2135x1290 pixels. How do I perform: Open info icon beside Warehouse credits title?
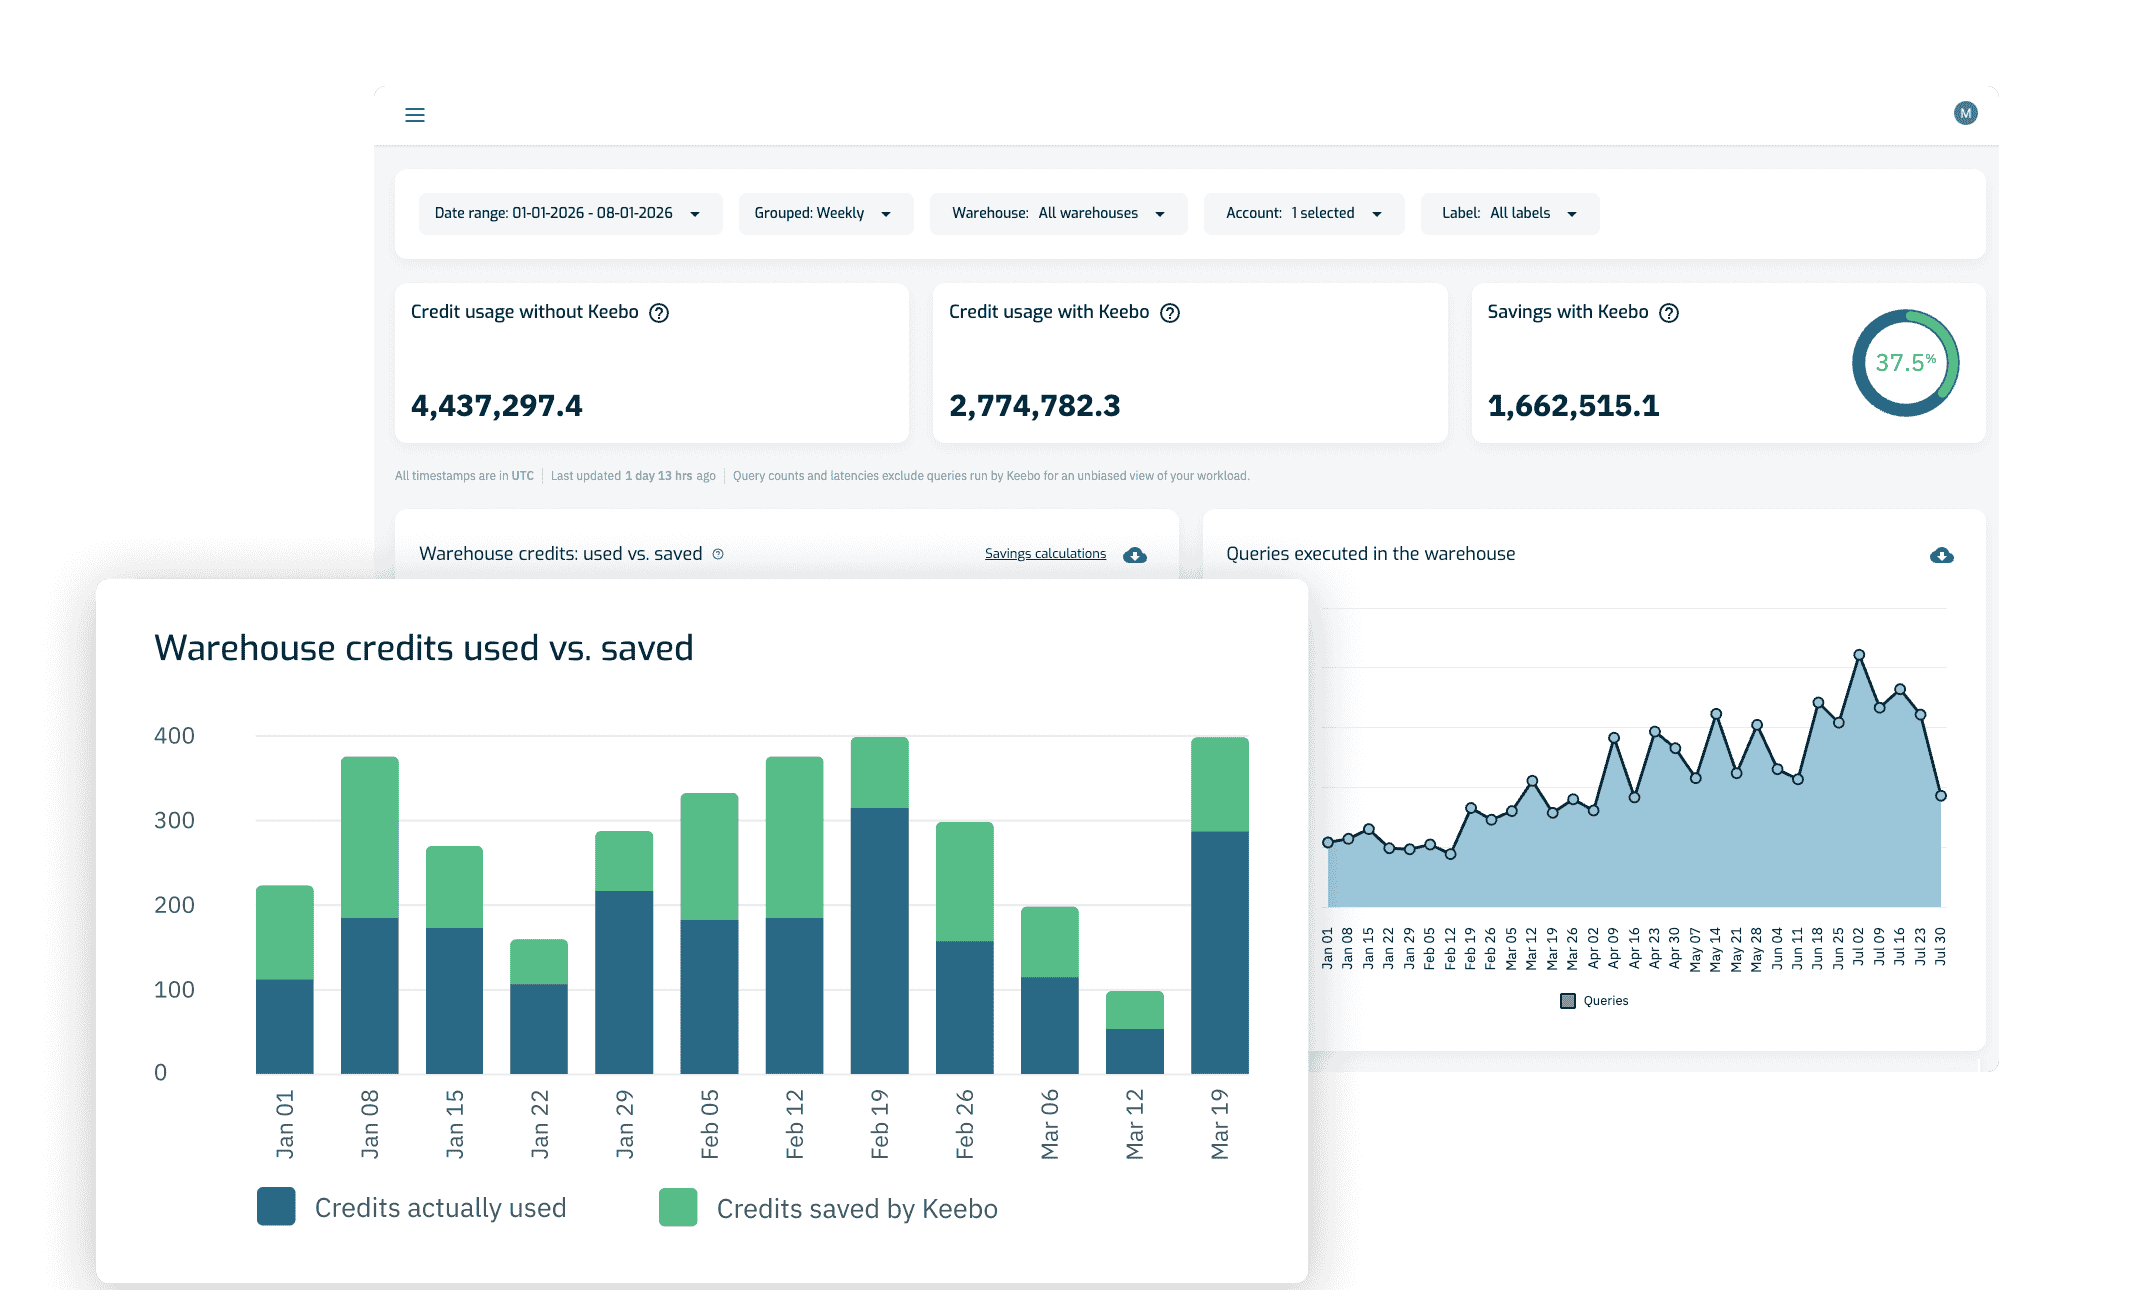coord(718,554)
